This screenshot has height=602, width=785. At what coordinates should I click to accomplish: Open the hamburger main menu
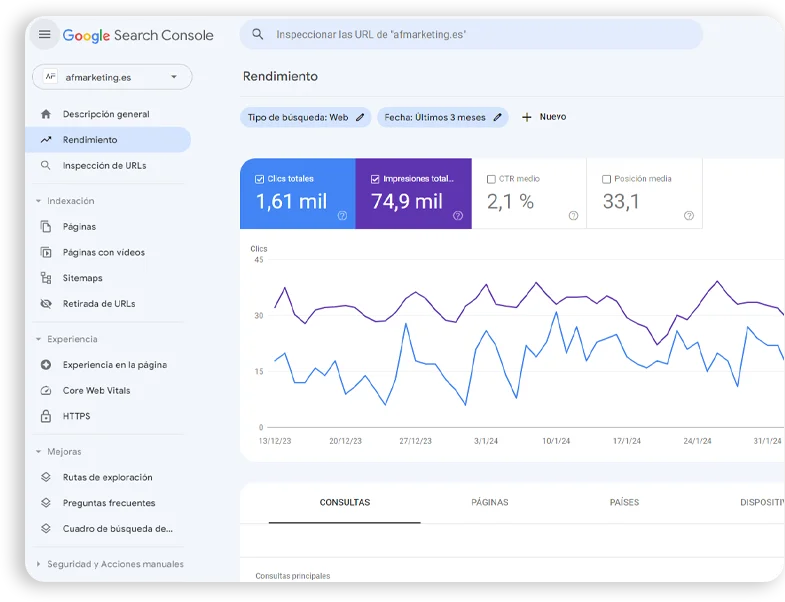pos(45,34)
